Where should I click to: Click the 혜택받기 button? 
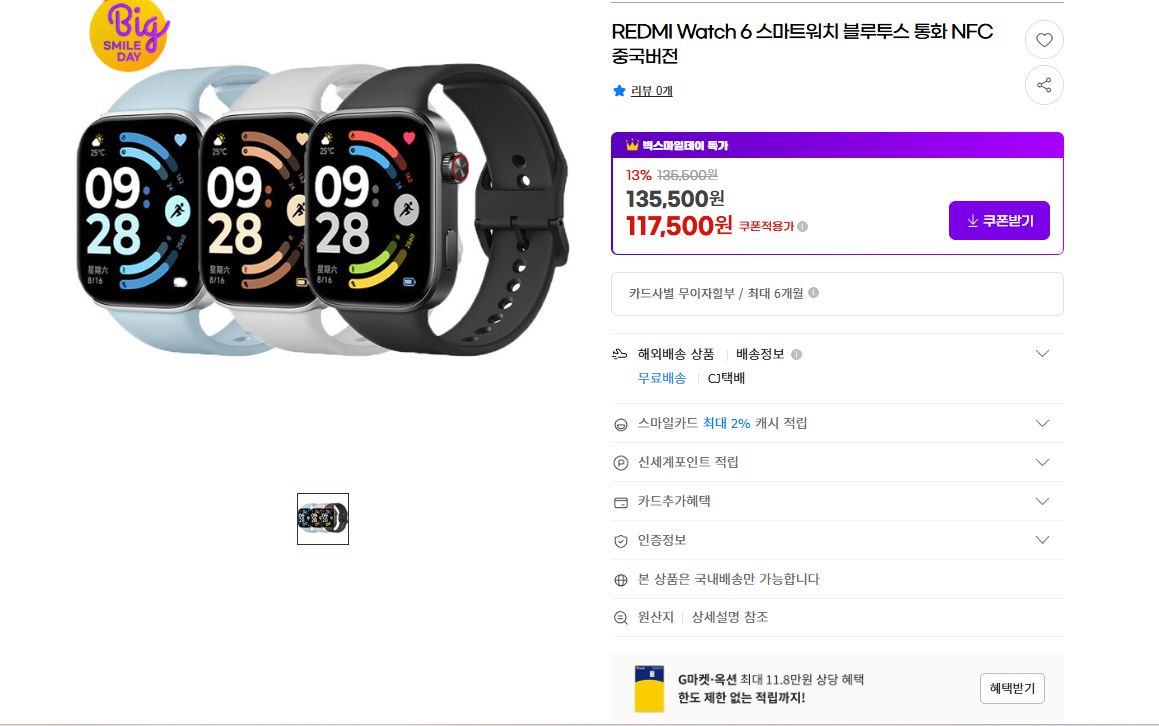[1012, 688]
